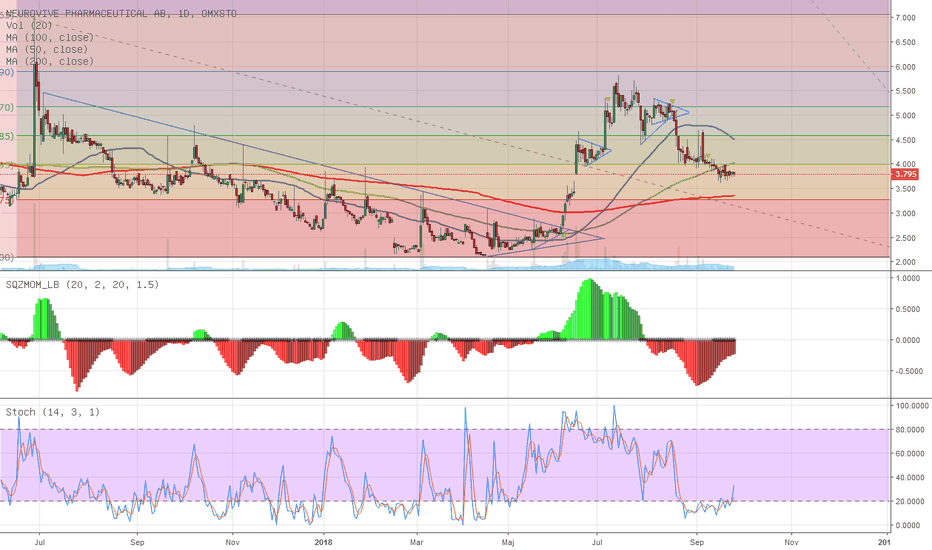Click the 5.000 price axis label

pos(905,116)
